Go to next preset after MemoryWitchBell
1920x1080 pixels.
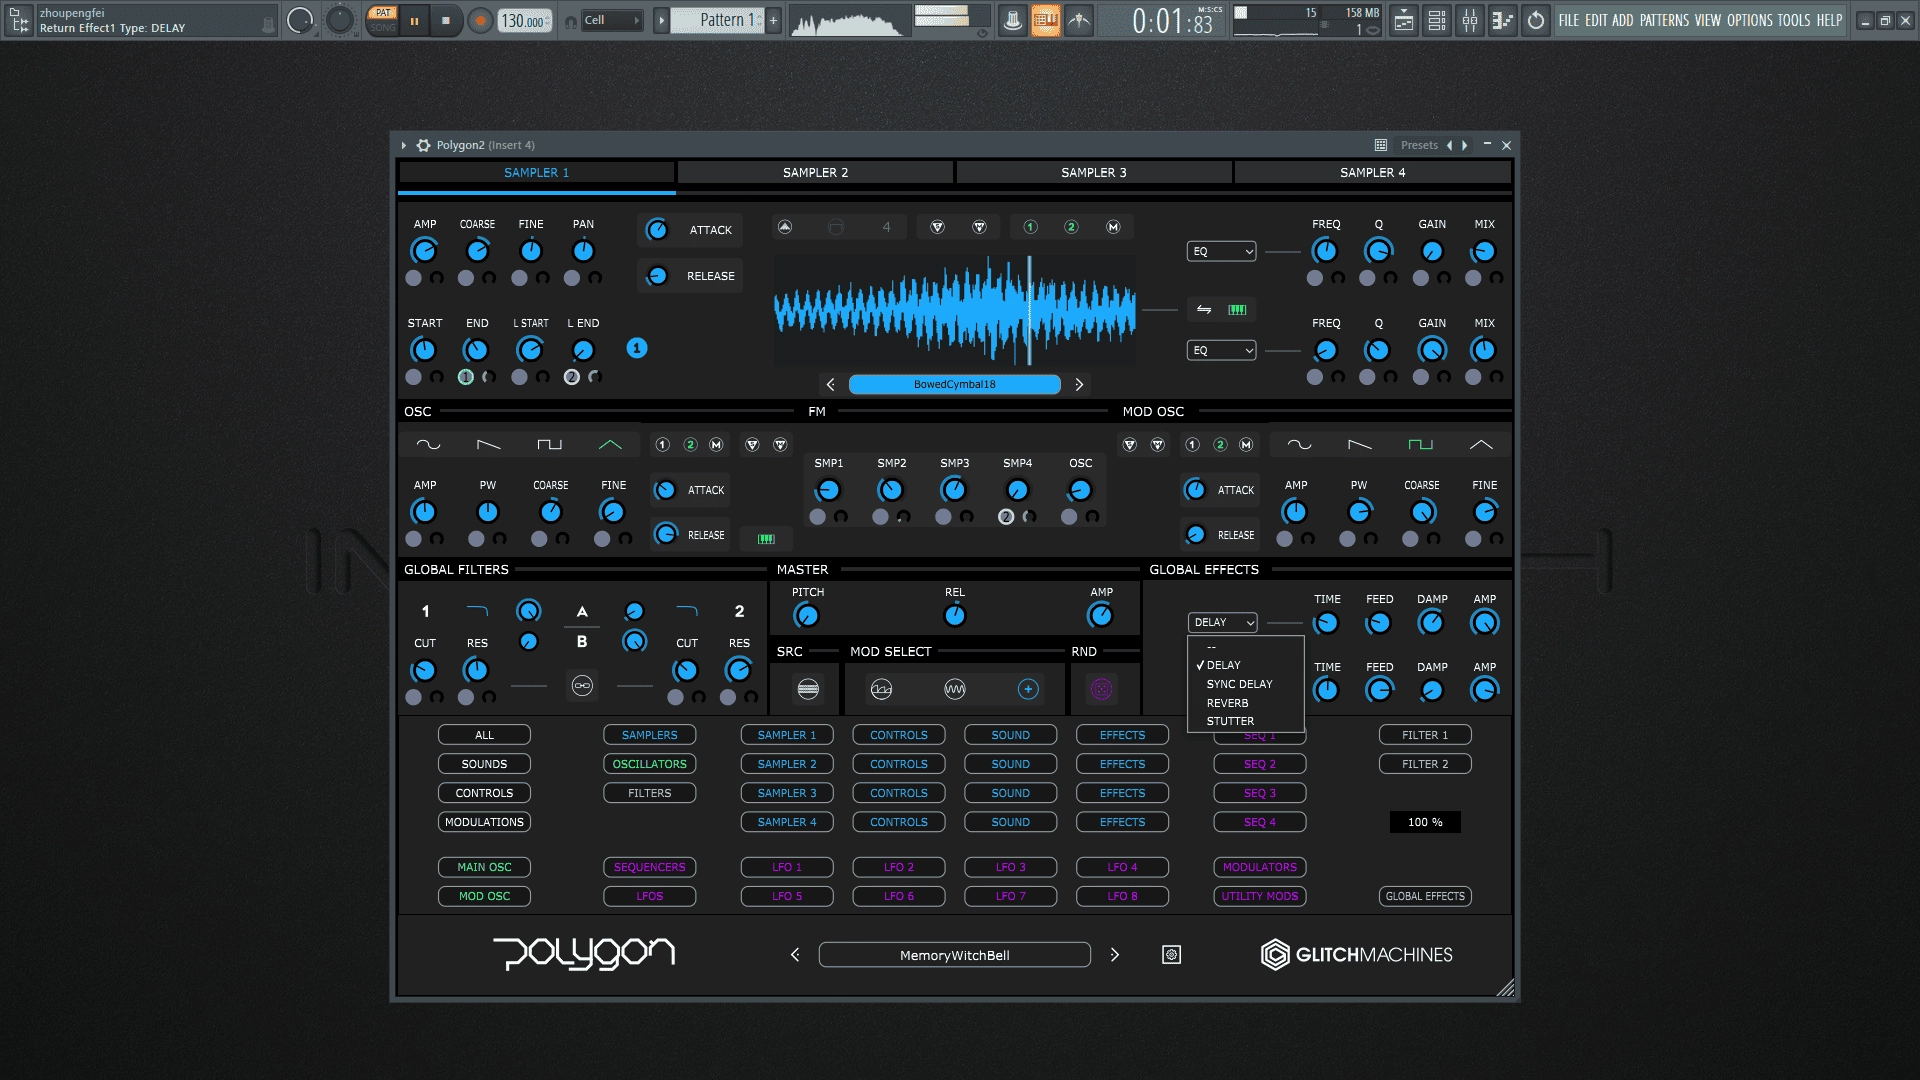click(1115, 955)
